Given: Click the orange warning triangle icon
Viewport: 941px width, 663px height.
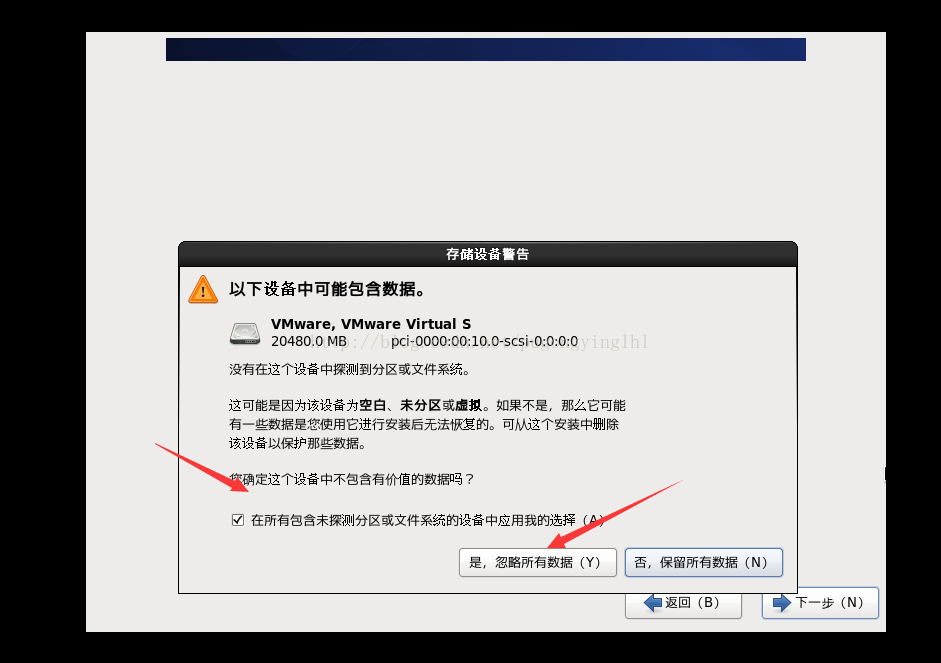Looking at the screenshot, I should coord(203,290).
